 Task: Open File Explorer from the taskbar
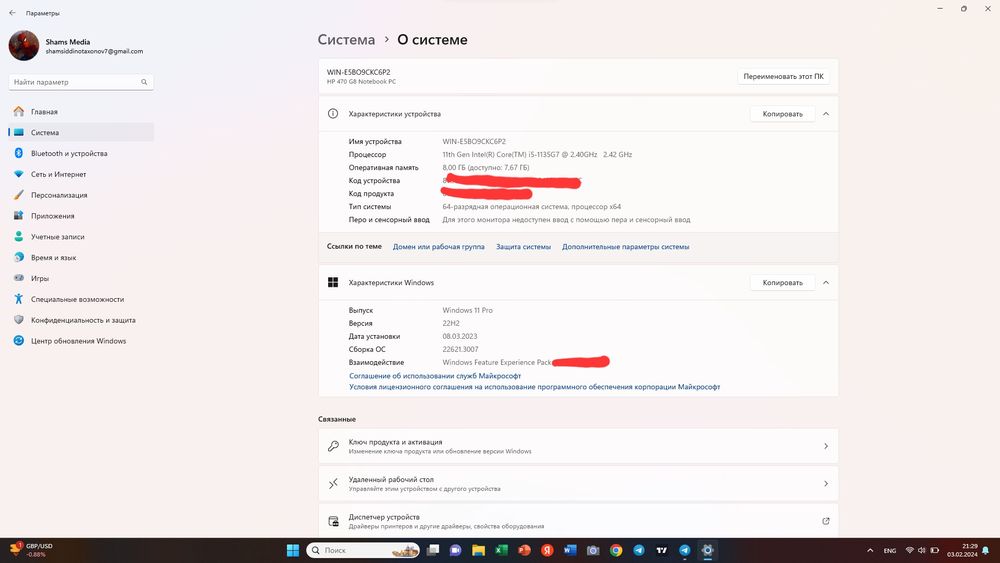(x=478, y=550)
